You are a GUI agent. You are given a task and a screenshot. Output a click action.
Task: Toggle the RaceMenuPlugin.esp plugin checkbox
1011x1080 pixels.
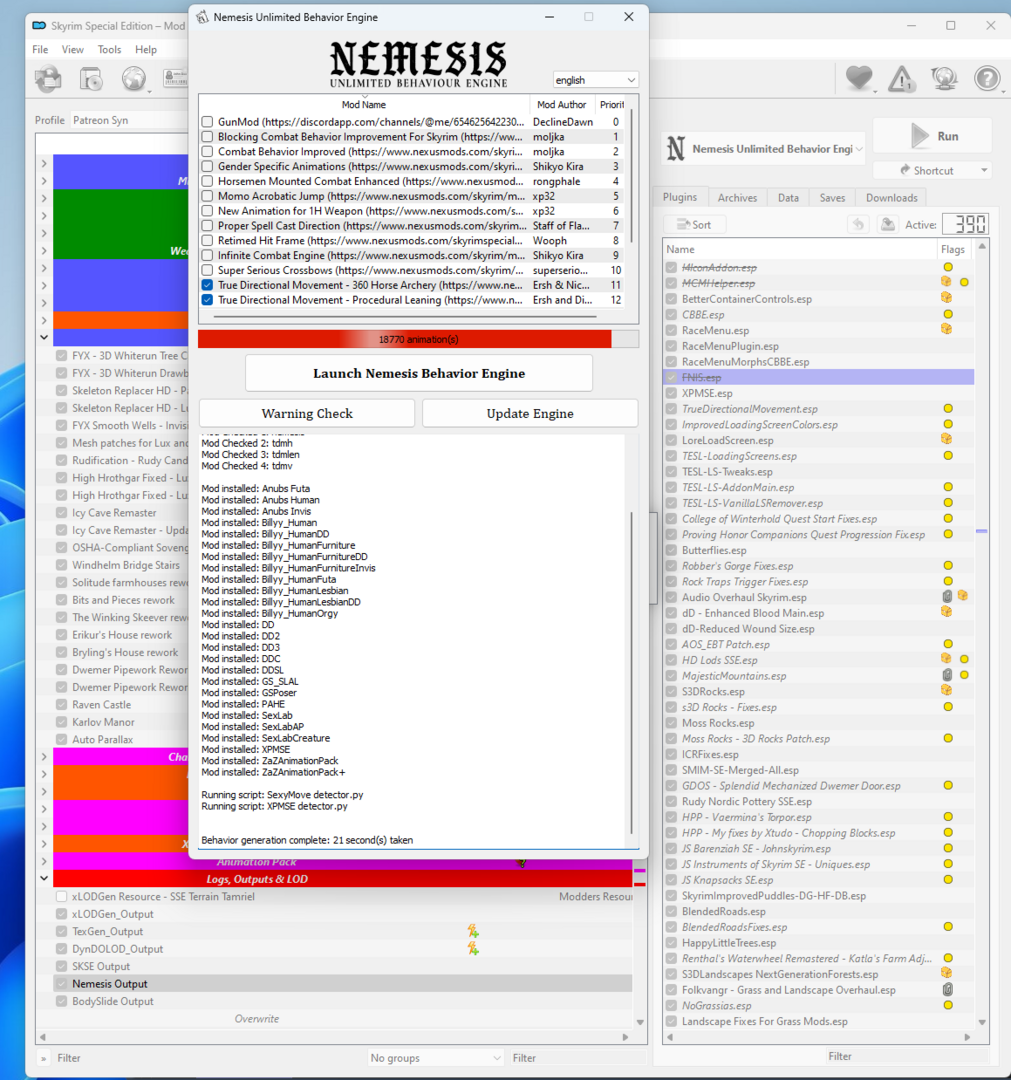671,346
